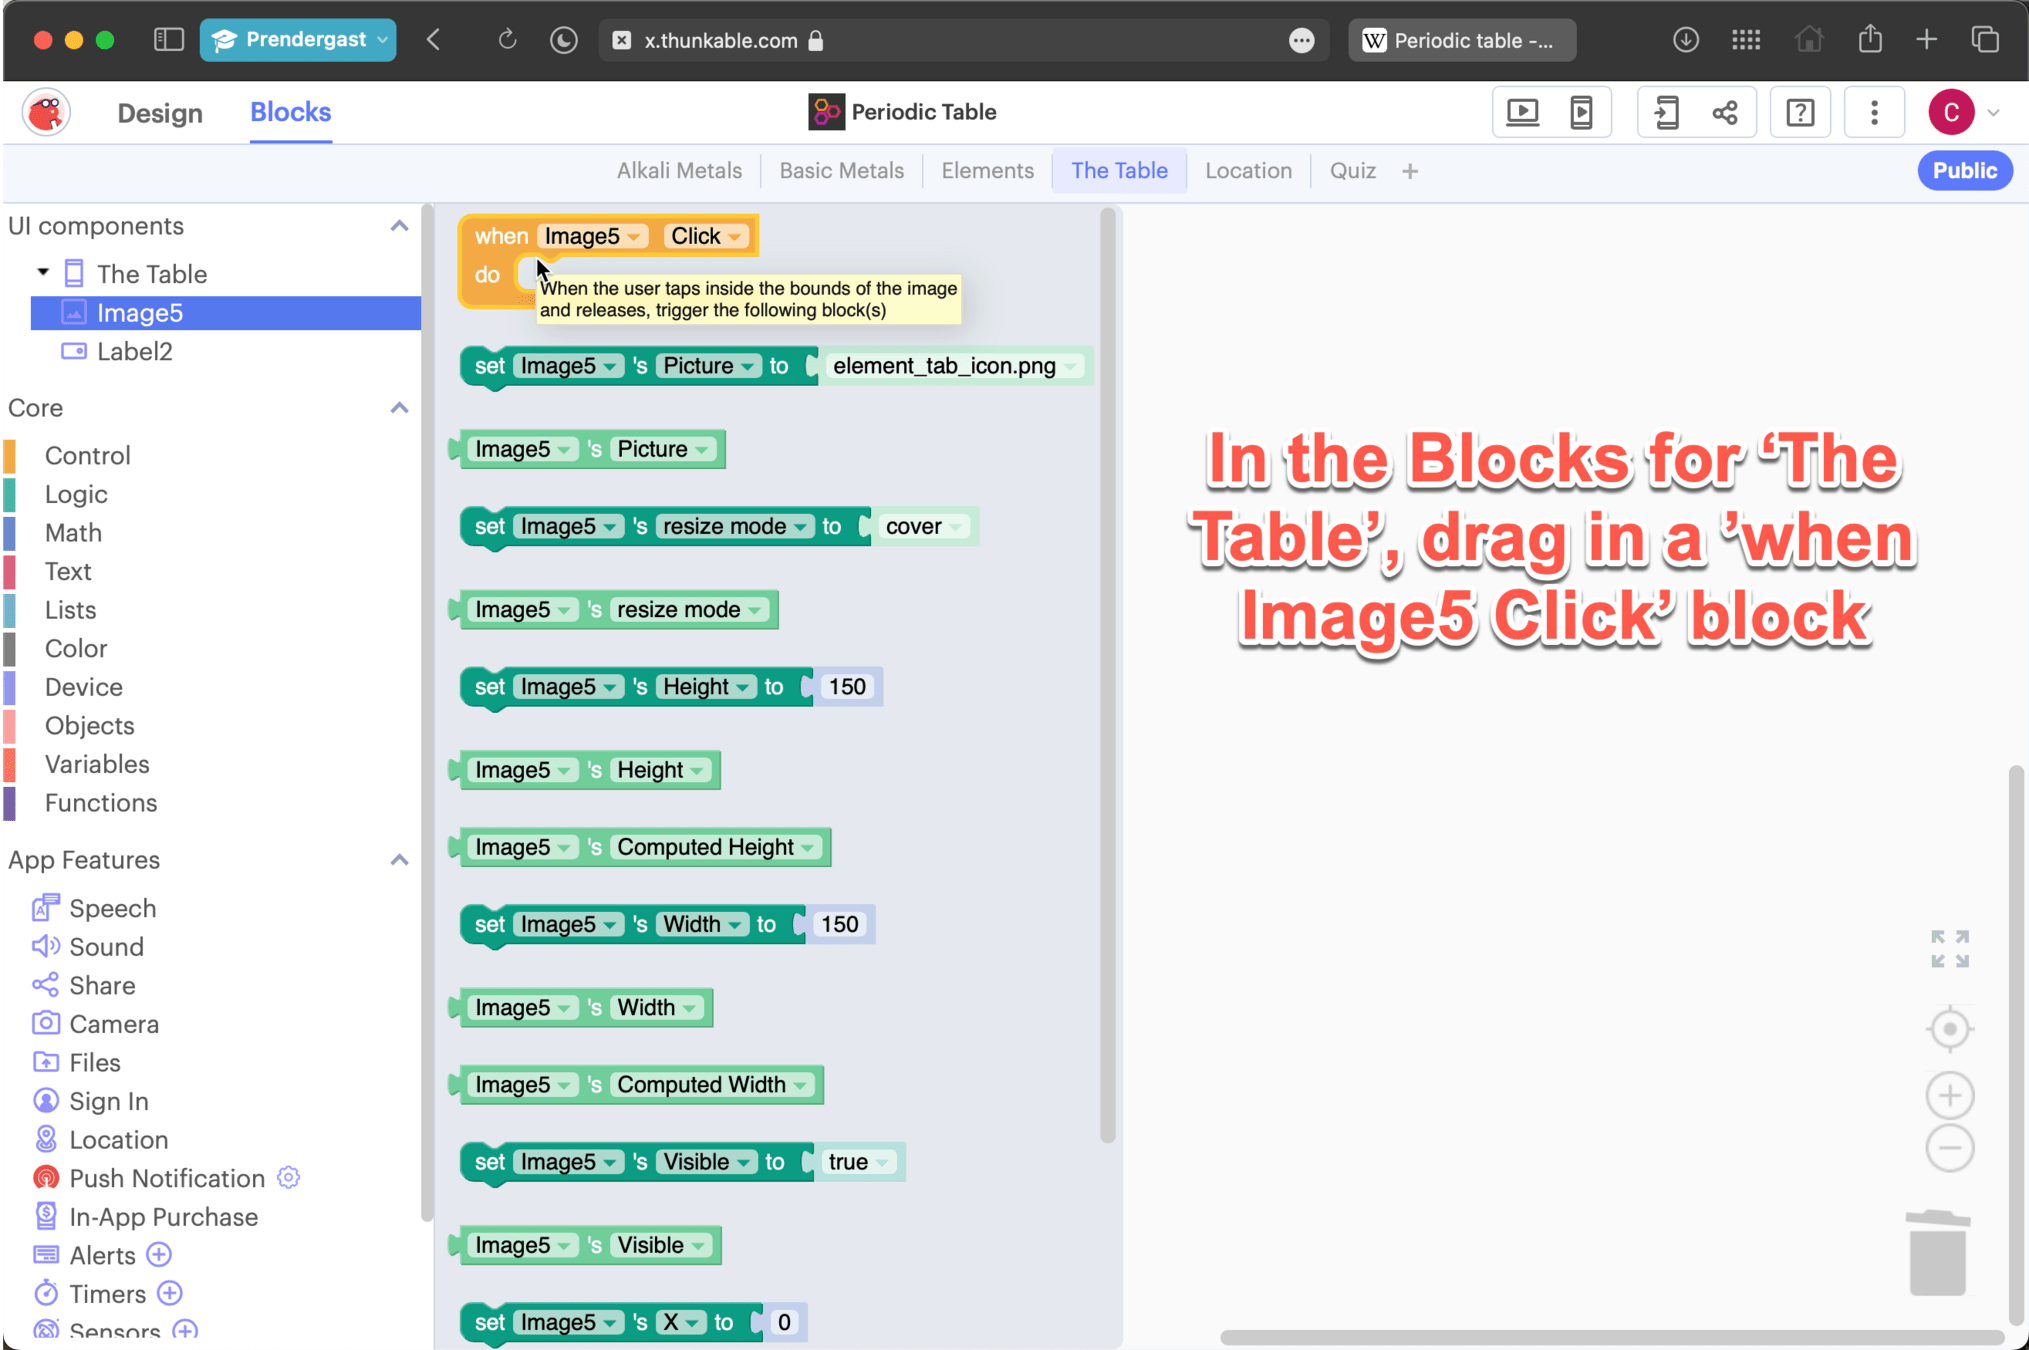Viewport: 2029px width, 1350px height.
Task: Toggle the Public project button
Action: (x=1964, y=171)
